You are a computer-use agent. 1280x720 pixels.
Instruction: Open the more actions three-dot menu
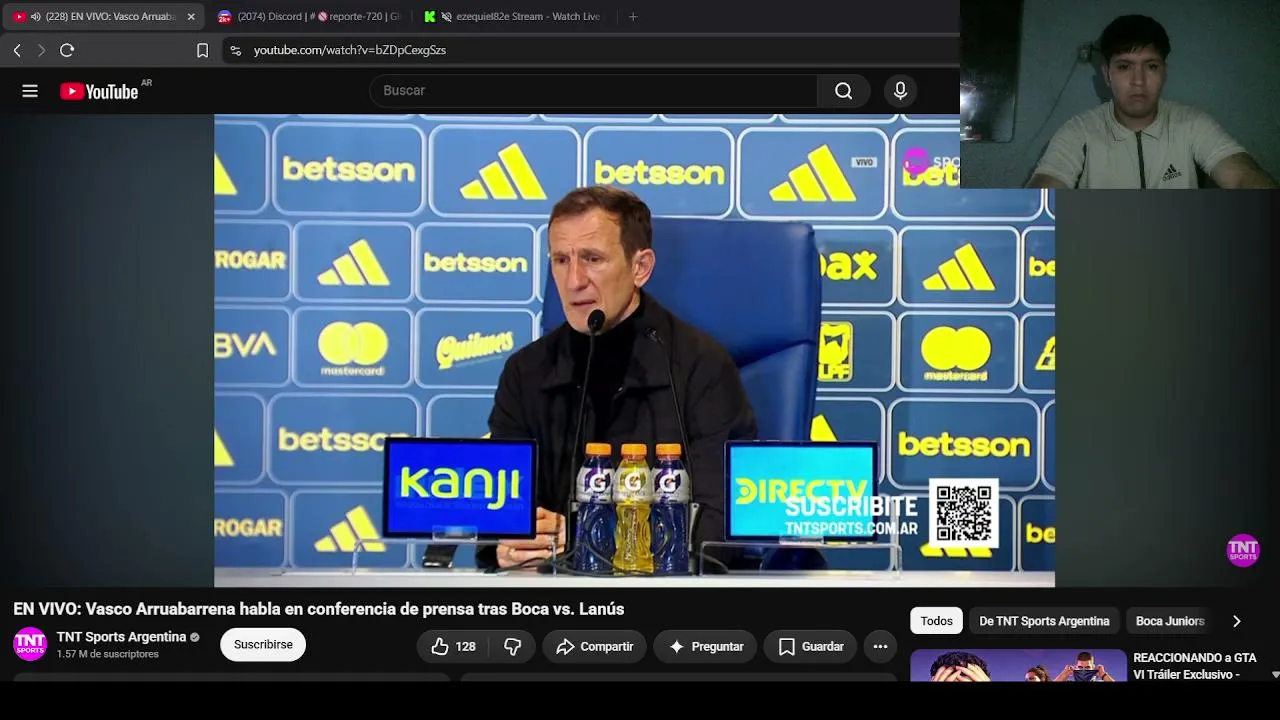point(880,647)
